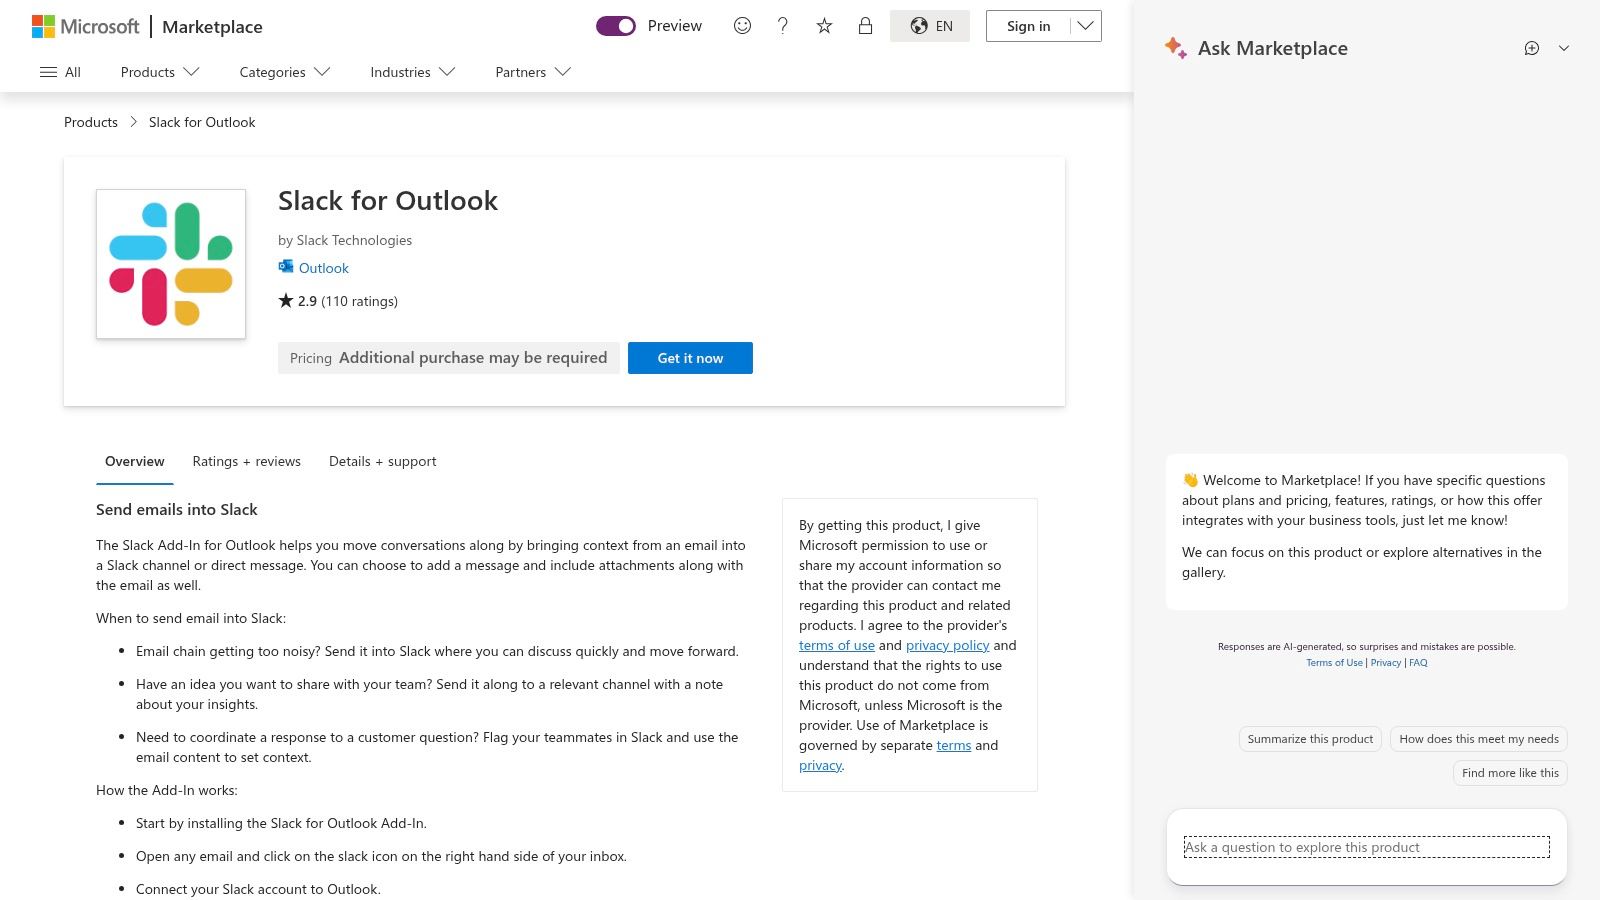Open help question mark icon
The image size is (1600, 900).
coord(783,26)
